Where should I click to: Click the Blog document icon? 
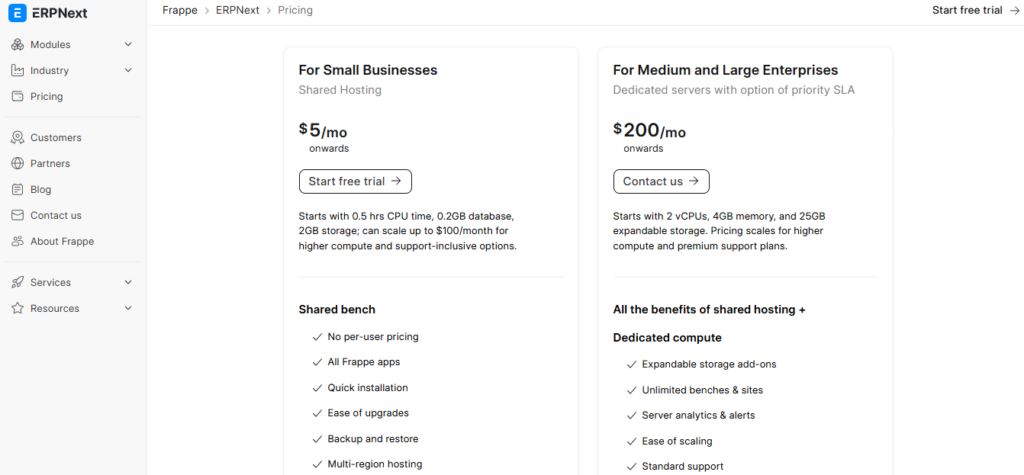click(17, 190)
